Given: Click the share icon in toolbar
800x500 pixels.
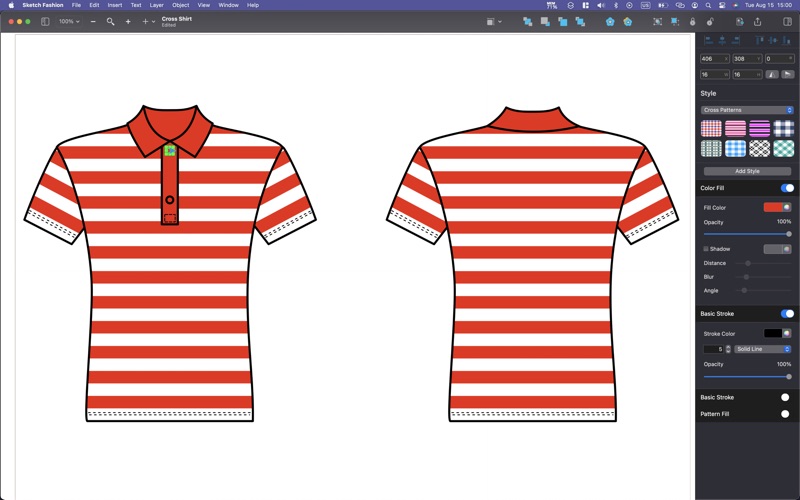Looking at the screenshot, I should click(x=757, y=21).
